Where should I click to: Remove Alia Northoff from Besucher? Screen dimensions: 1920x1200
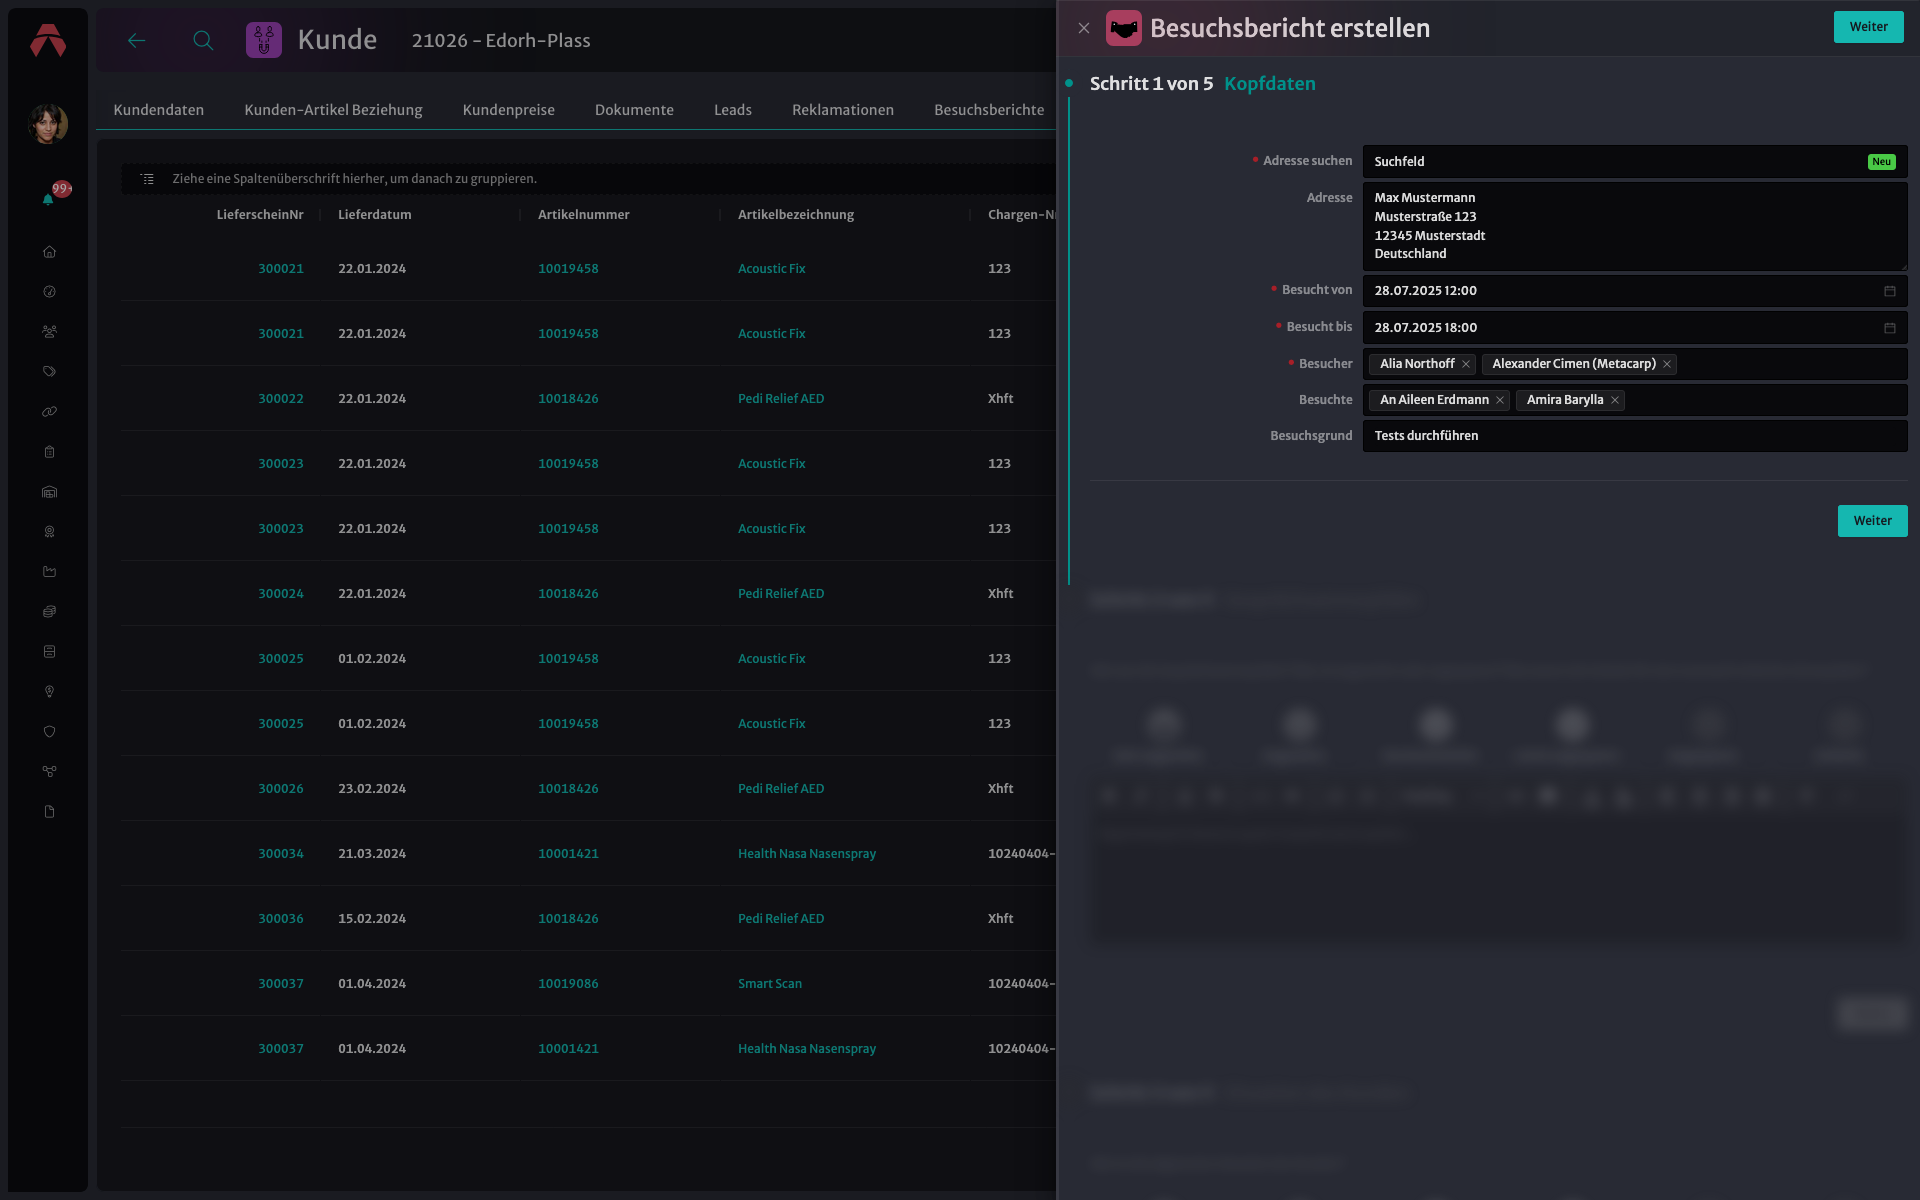pyautogui.click(x=1466, y=364)
